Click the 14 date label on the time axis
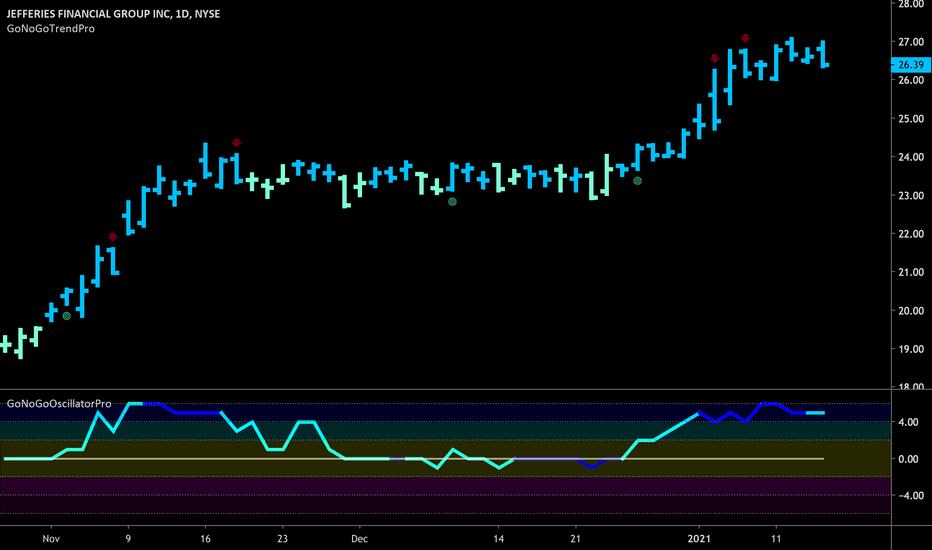The width and height of the screenshot is (932, 550). [499, 539]
